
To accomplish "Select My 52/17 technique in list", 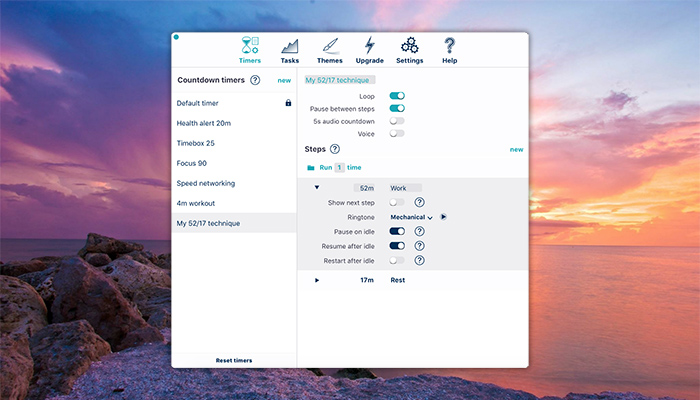I will (x=234, y=223).
